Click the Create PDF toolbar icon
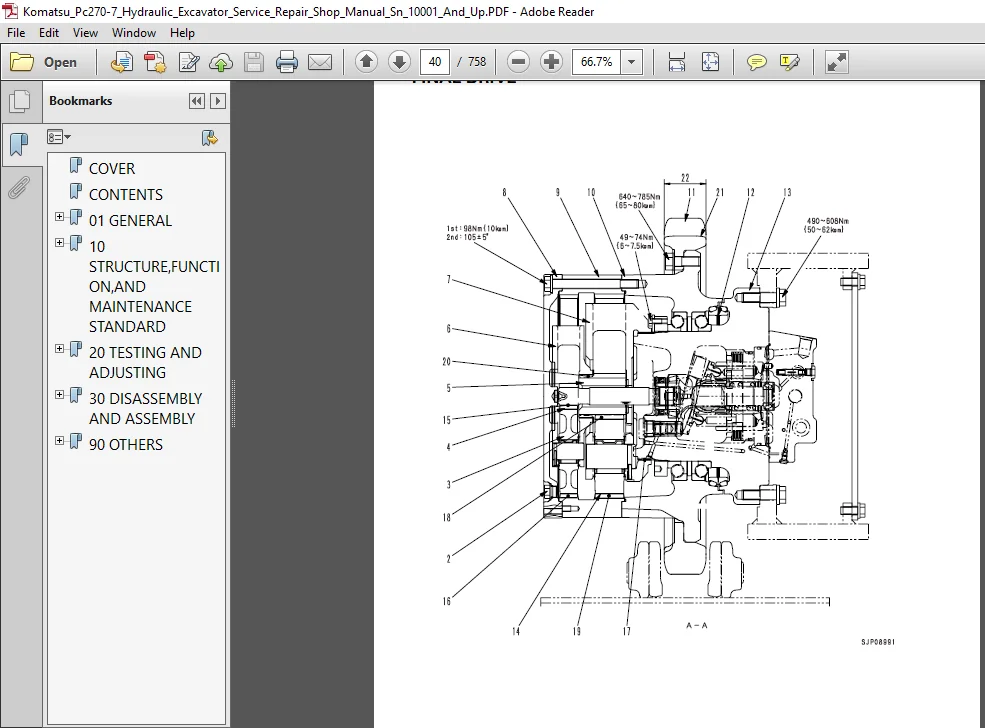The image size is (985, 728). (155, 62)
